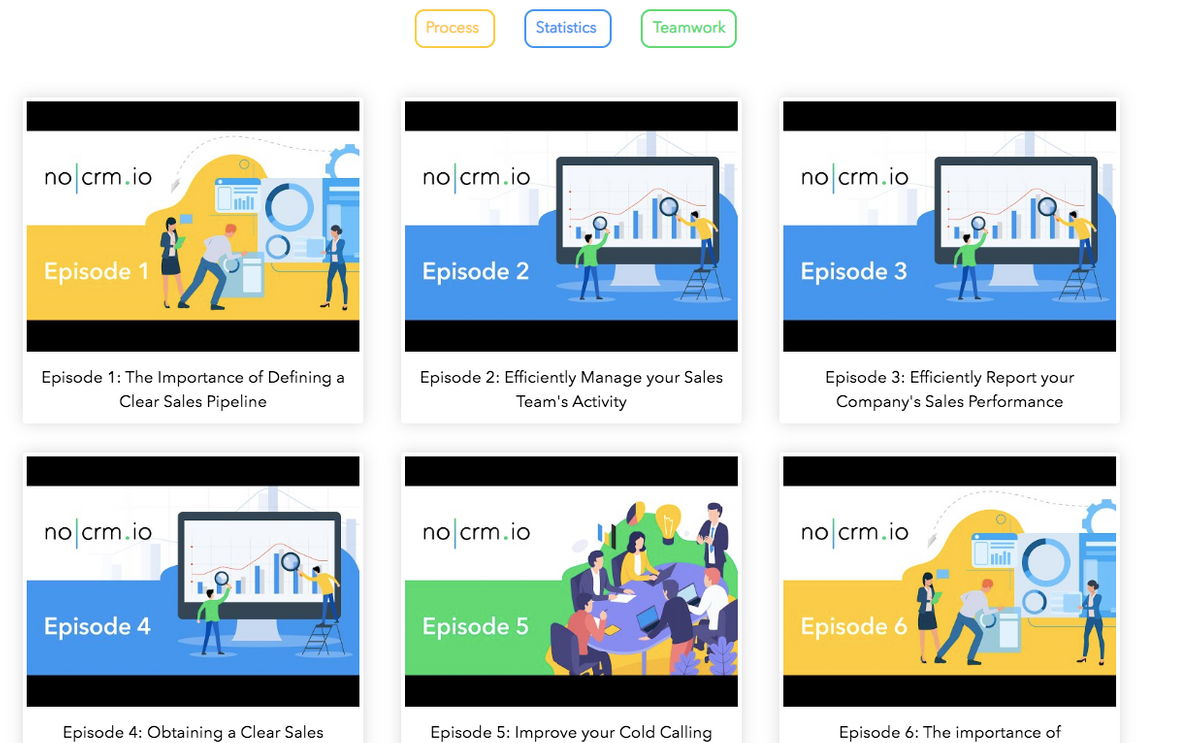Click the yellow Process filter tag
Image resolution: width=1200 pixels, height=743 pixels.
(454, 28)
